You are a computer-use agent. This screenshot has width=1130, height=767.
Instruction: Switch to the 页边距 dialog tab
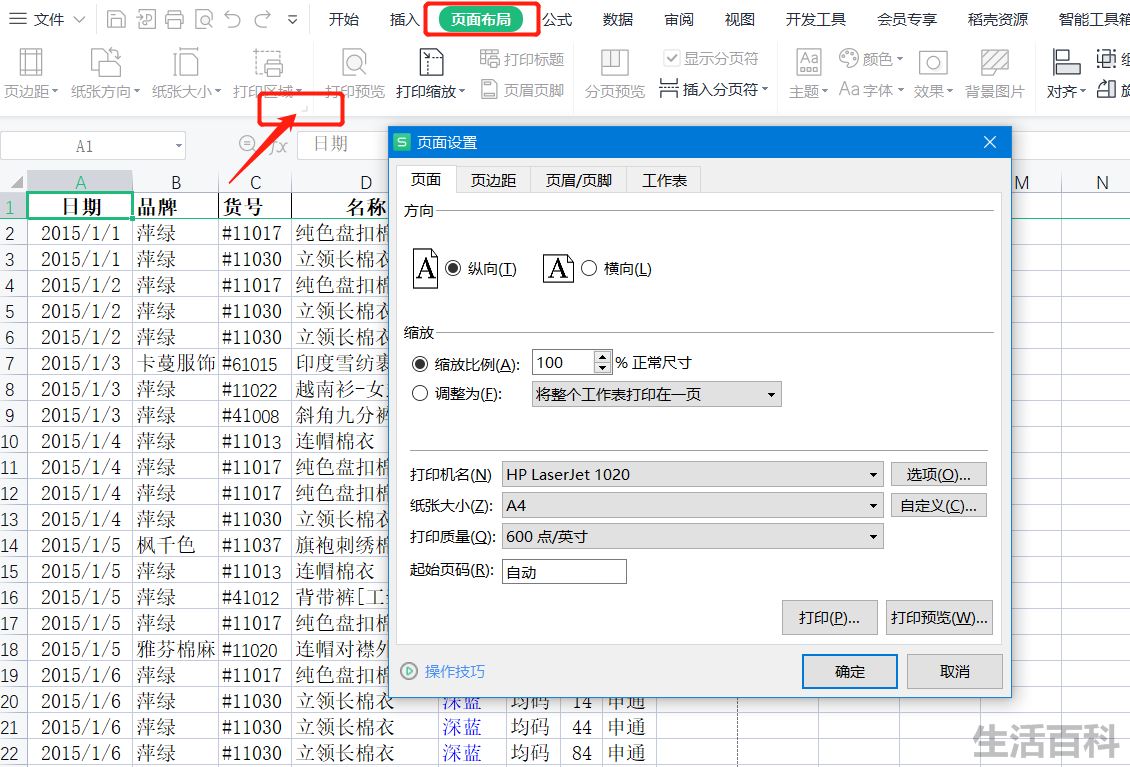[494, 180]
